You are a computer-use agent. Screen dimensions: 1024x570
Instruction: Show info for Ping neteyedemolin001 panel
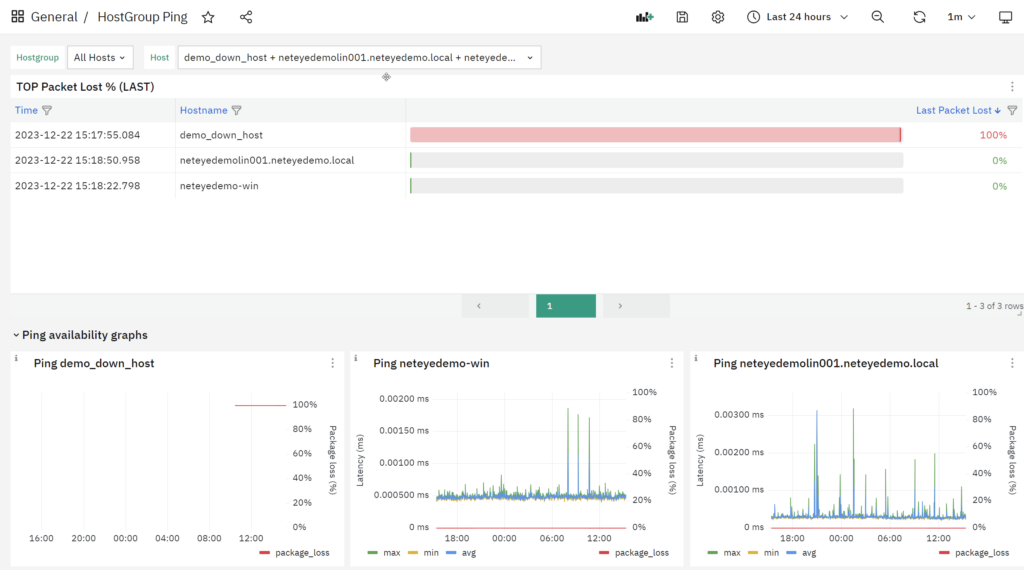pyautogui.click(x=696, y=358)
